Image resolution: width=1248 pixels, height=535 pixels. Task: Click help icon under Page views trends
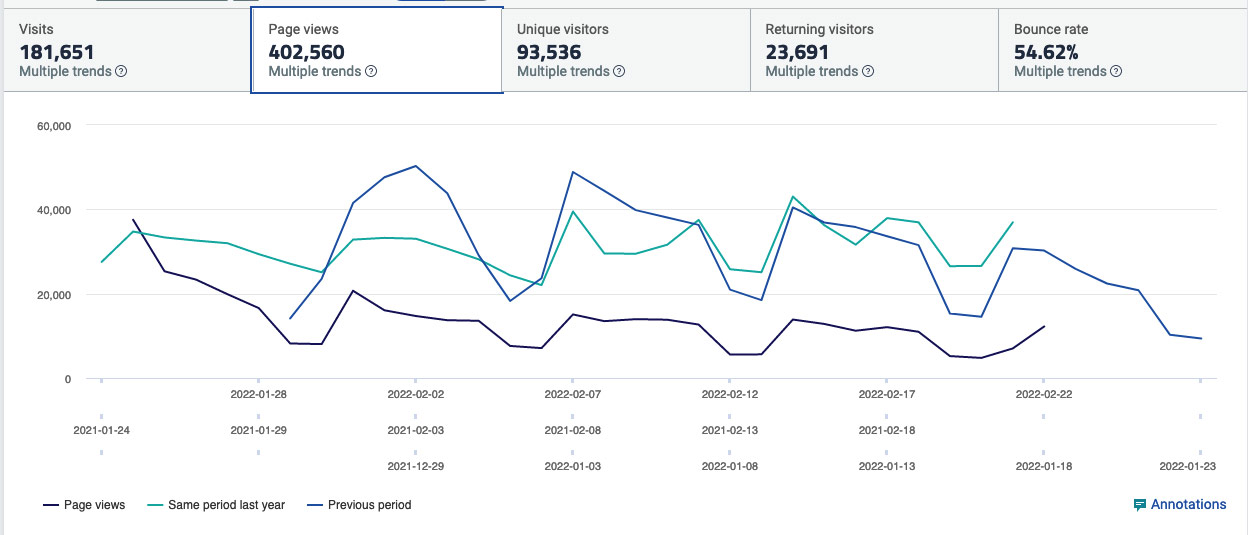click(371, 72)
